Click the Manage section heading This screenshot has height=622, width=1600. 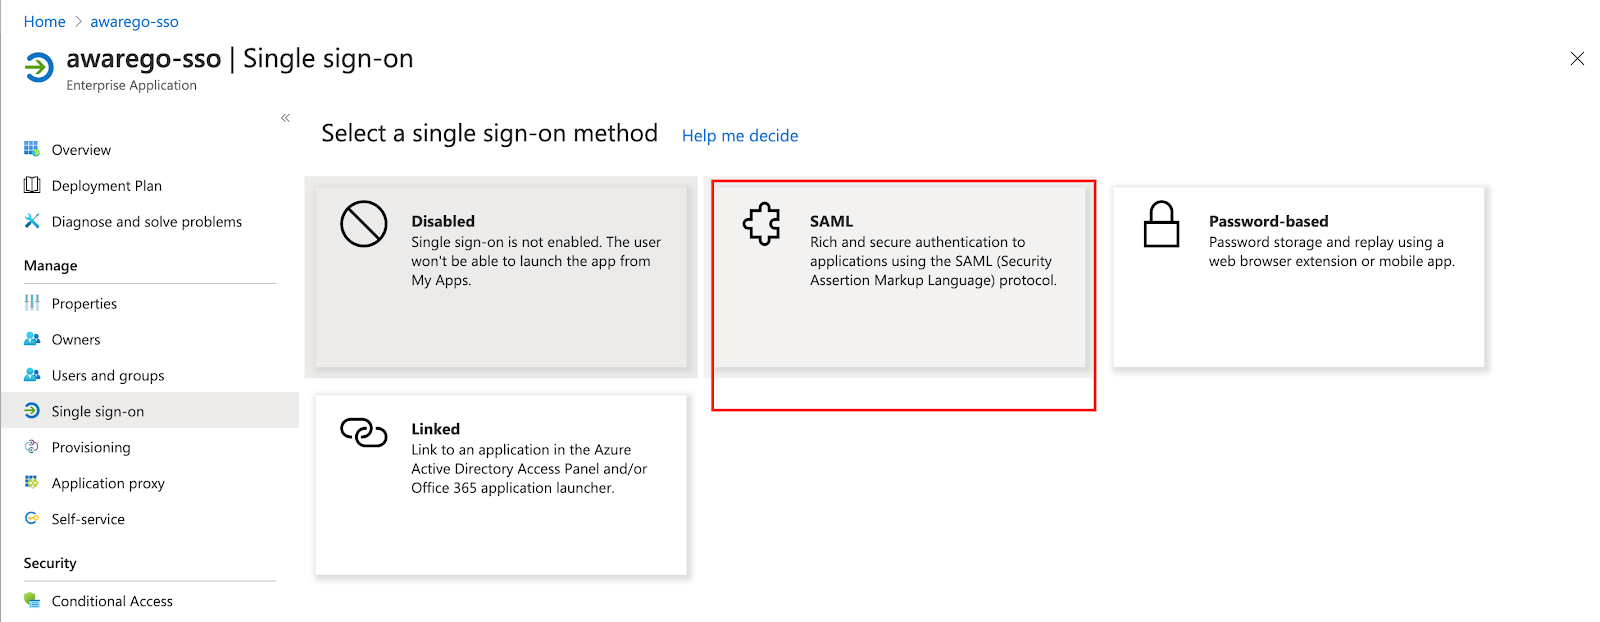(x=50, y=265)
